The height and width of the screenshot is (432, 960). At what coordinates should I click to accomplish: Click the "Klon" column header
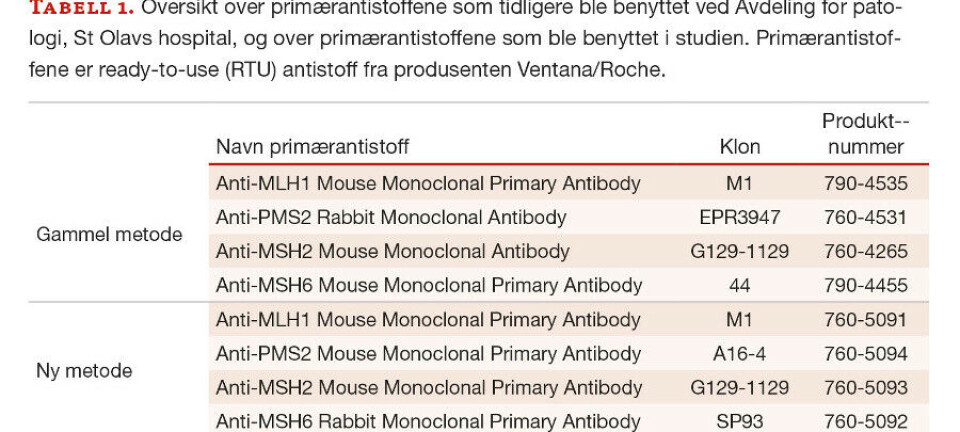pyautogui.click(x=740, y=147)
